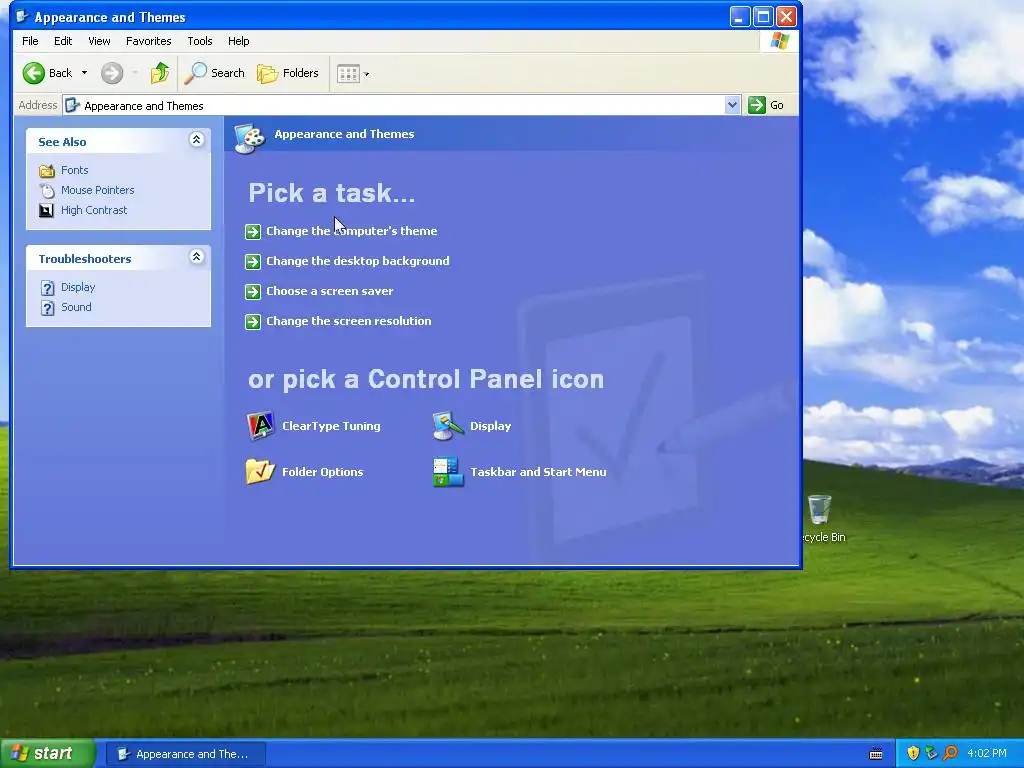1024x768 pixels.
Task: Collapse the See Also panel
Action: click(196, 139)
